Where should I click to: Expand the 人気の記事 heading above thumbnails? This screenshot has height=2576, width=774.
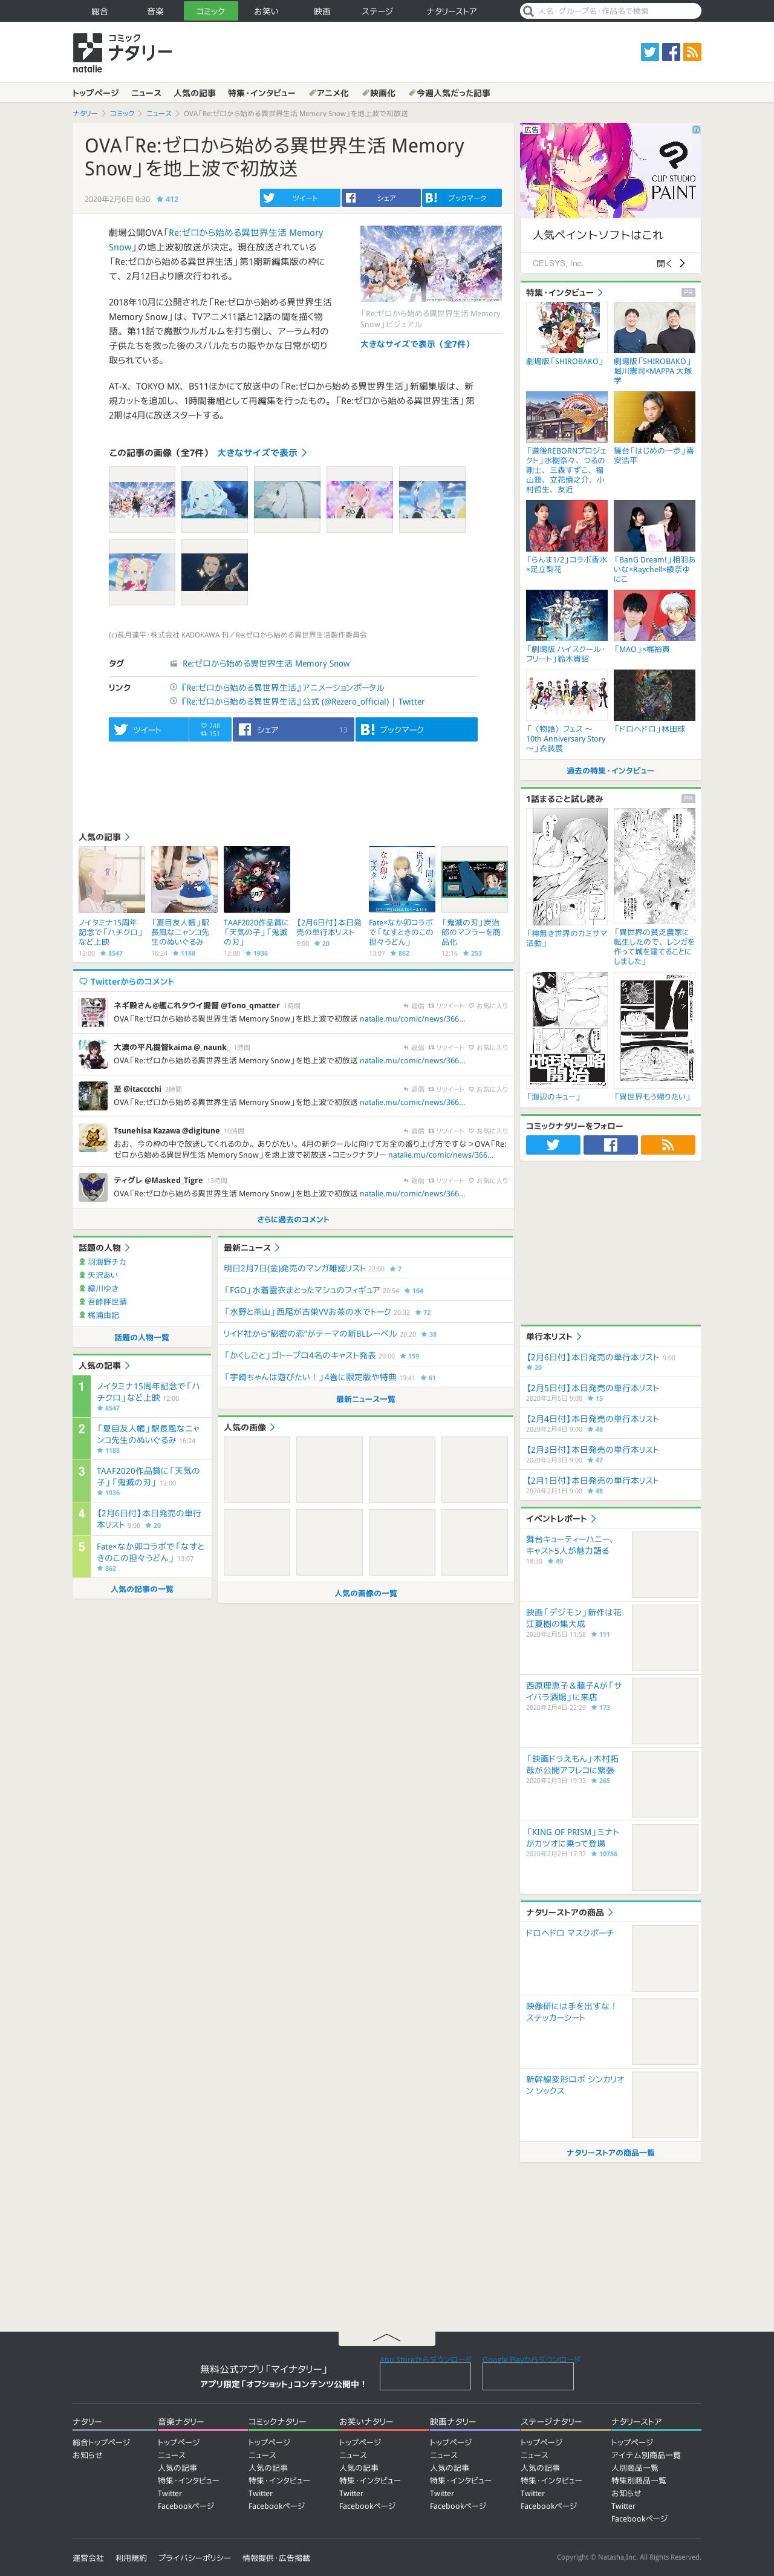tap(104, 837)
